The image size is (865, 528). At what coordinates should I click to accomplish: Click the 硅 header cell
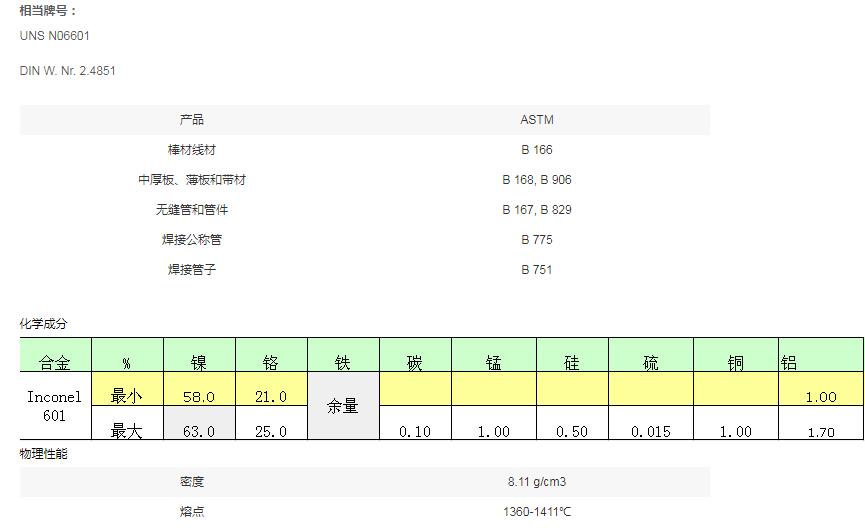pyautogui.click(x=572, y=355)
